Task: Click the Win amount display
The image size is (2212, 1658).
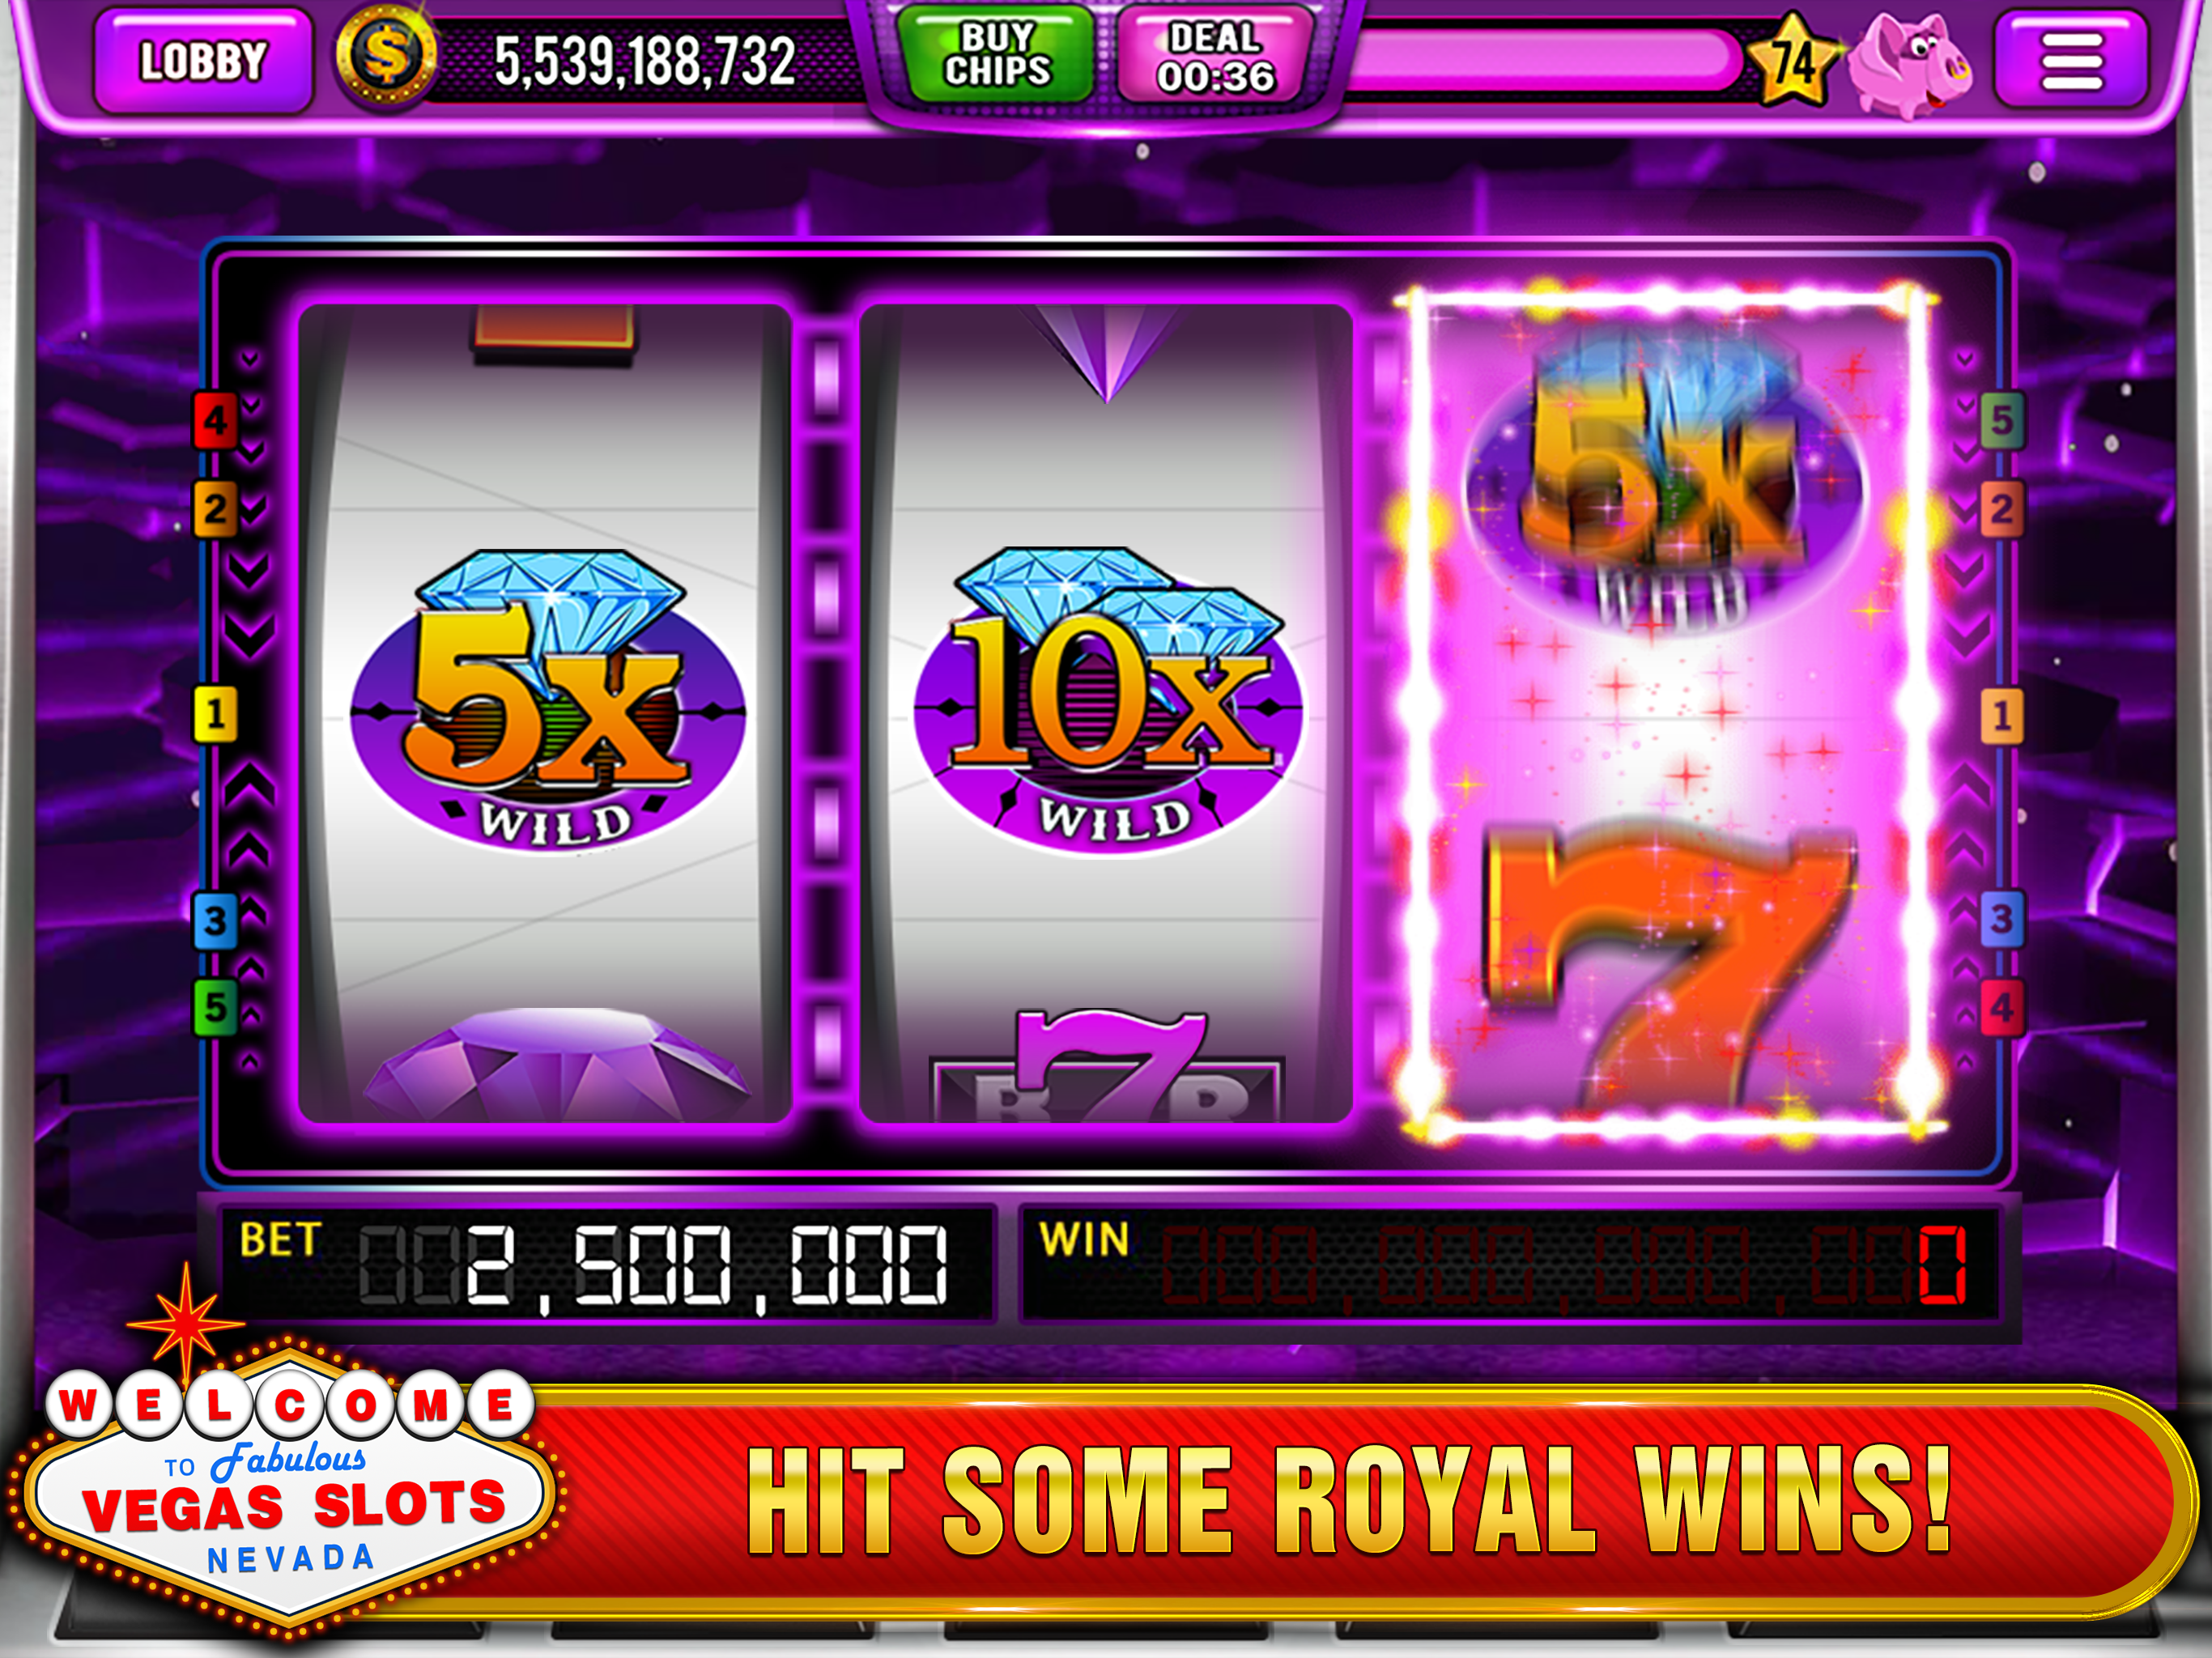Action: (x=1511, y=1264)
